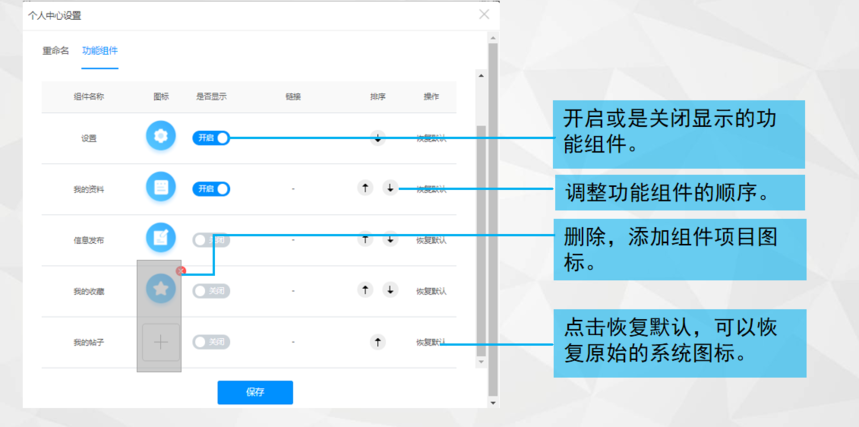Click the 设置 row name
The image size is (859, 427).
pyautogui.click(x=89, y=139)
